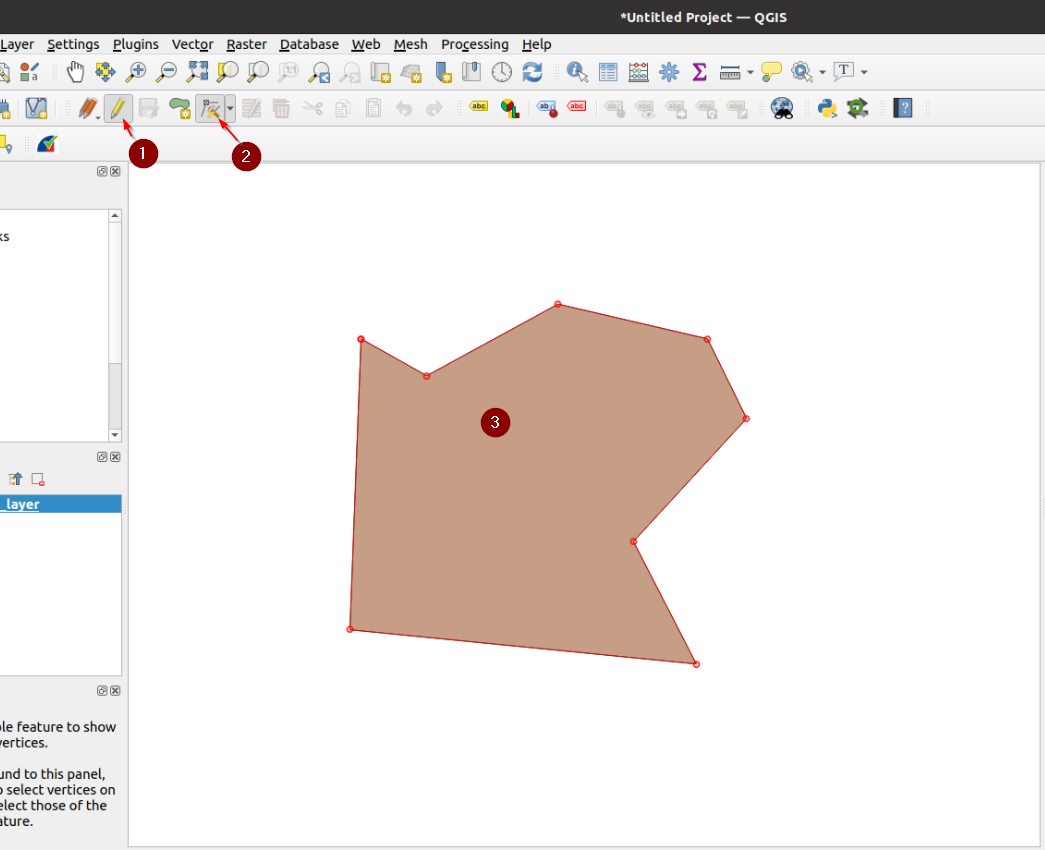Image resolution: width=1045 pixels, height=850 pixels.
Task: Create a New Spatial Bookmark
Action: 443,71
